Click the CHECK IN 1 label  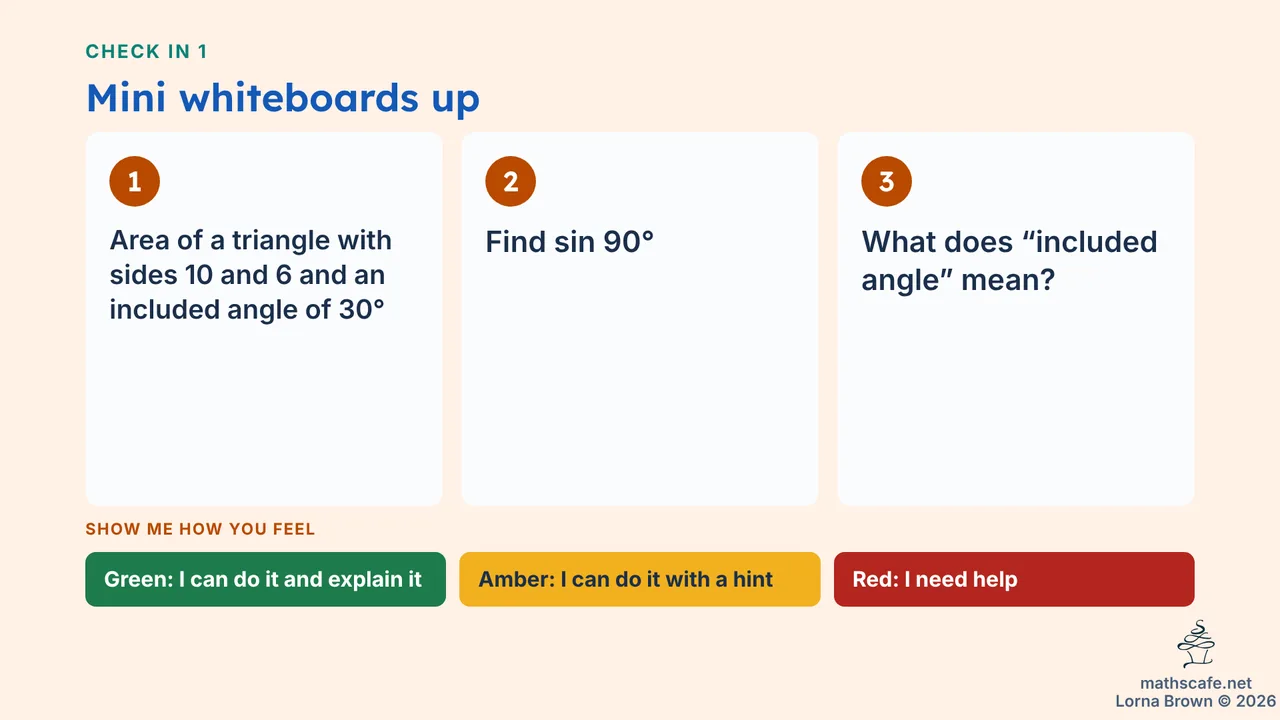(147, 52)
